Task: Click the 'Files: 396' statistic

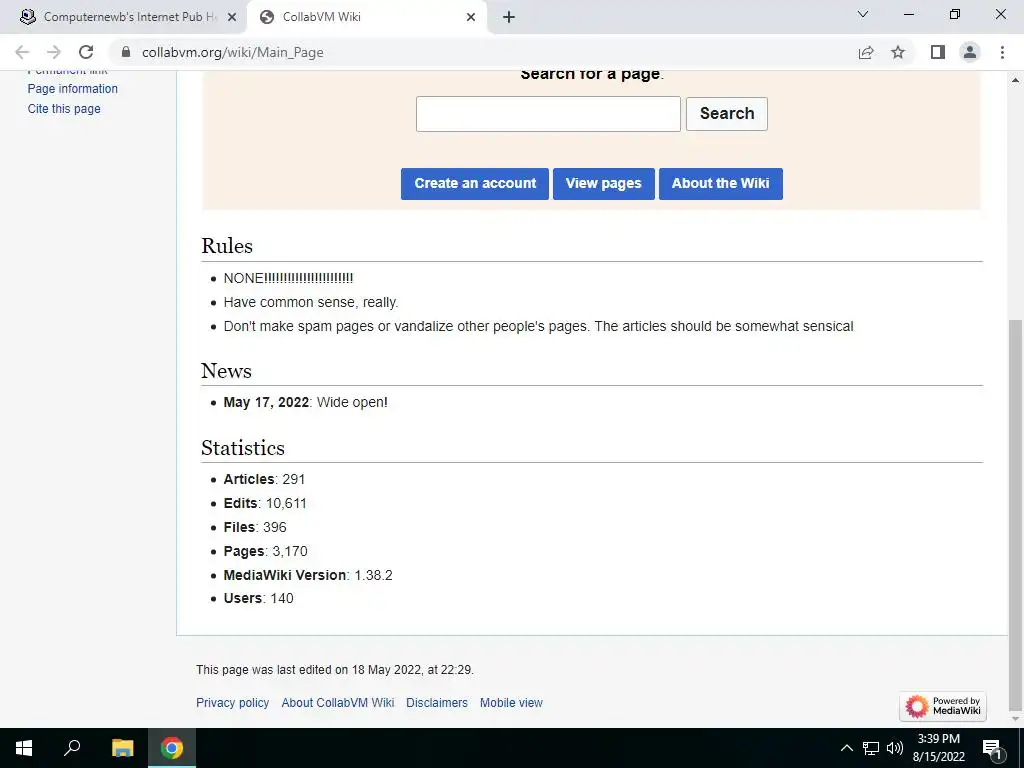Action: [255, 527]
